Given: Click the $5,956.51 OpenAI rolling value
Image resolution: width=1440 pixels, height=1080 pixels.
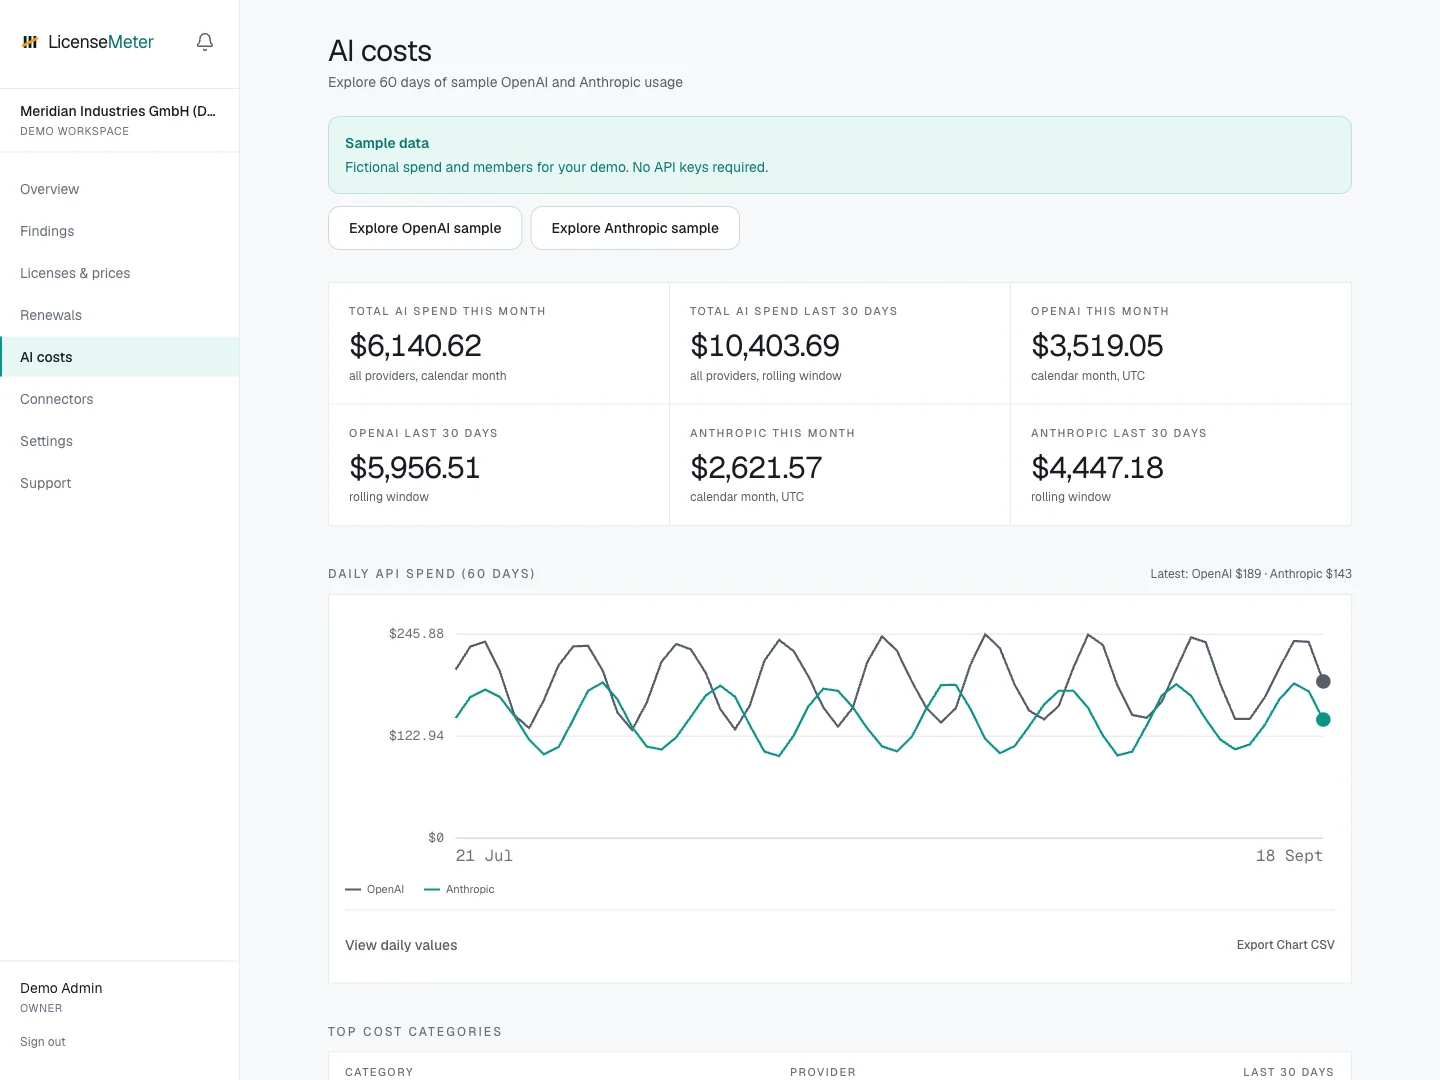Looking at the screenshot, I should 414,468.
